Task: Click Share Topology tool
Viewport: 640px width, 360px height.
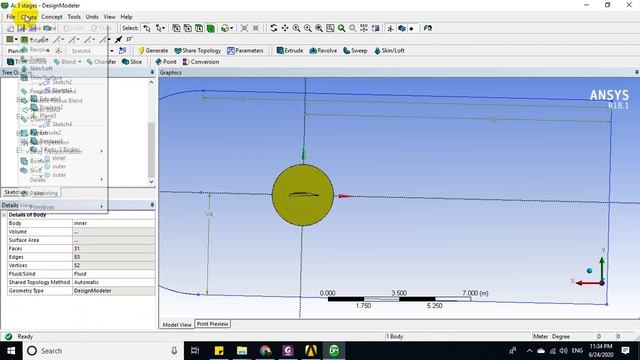Action: click(198, 51)
